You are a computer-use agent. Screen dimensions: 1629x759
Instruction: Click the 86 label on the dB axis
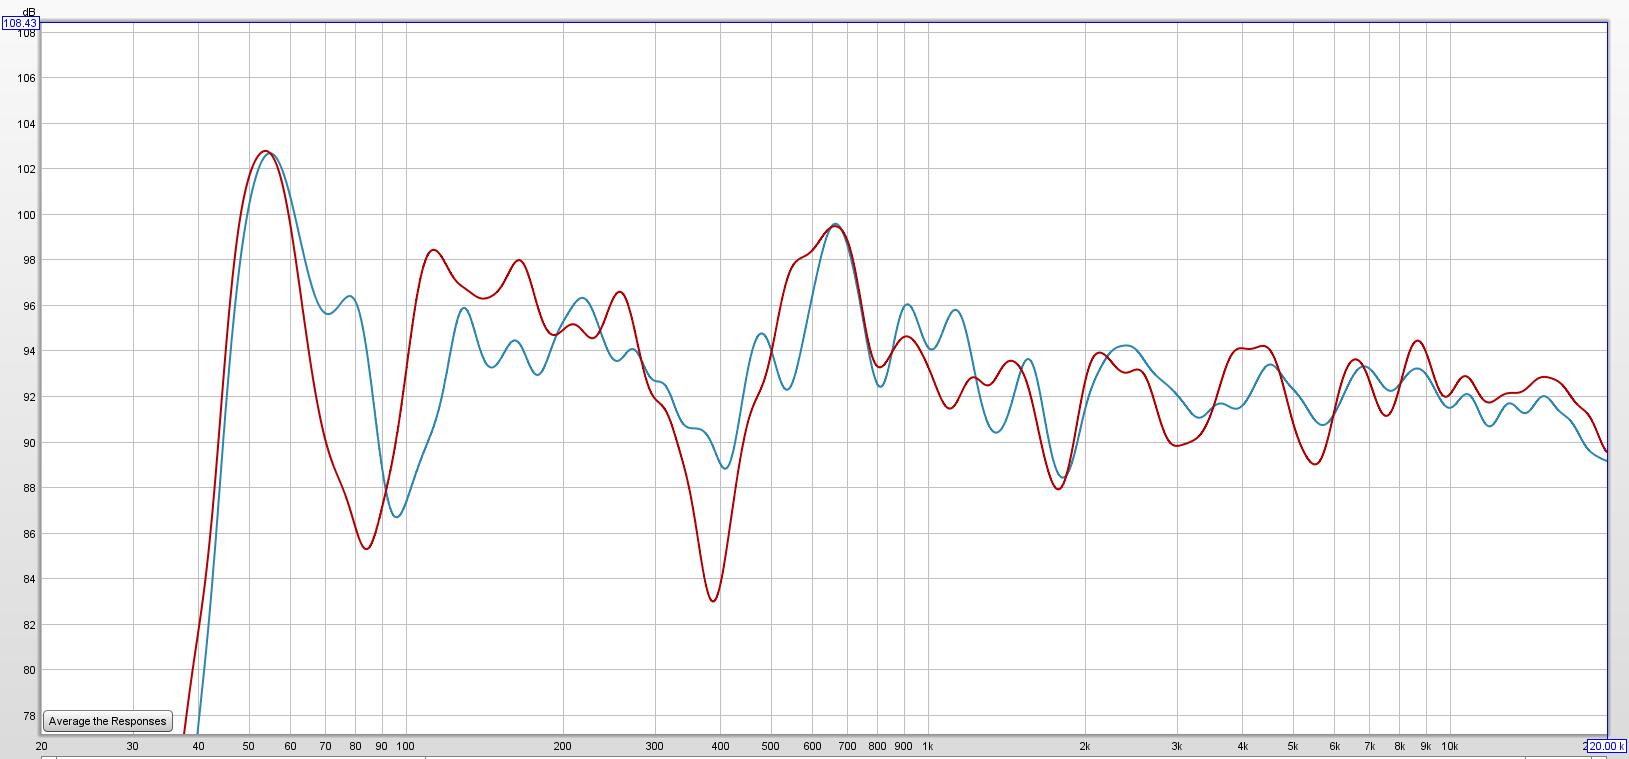click(30, 534)
